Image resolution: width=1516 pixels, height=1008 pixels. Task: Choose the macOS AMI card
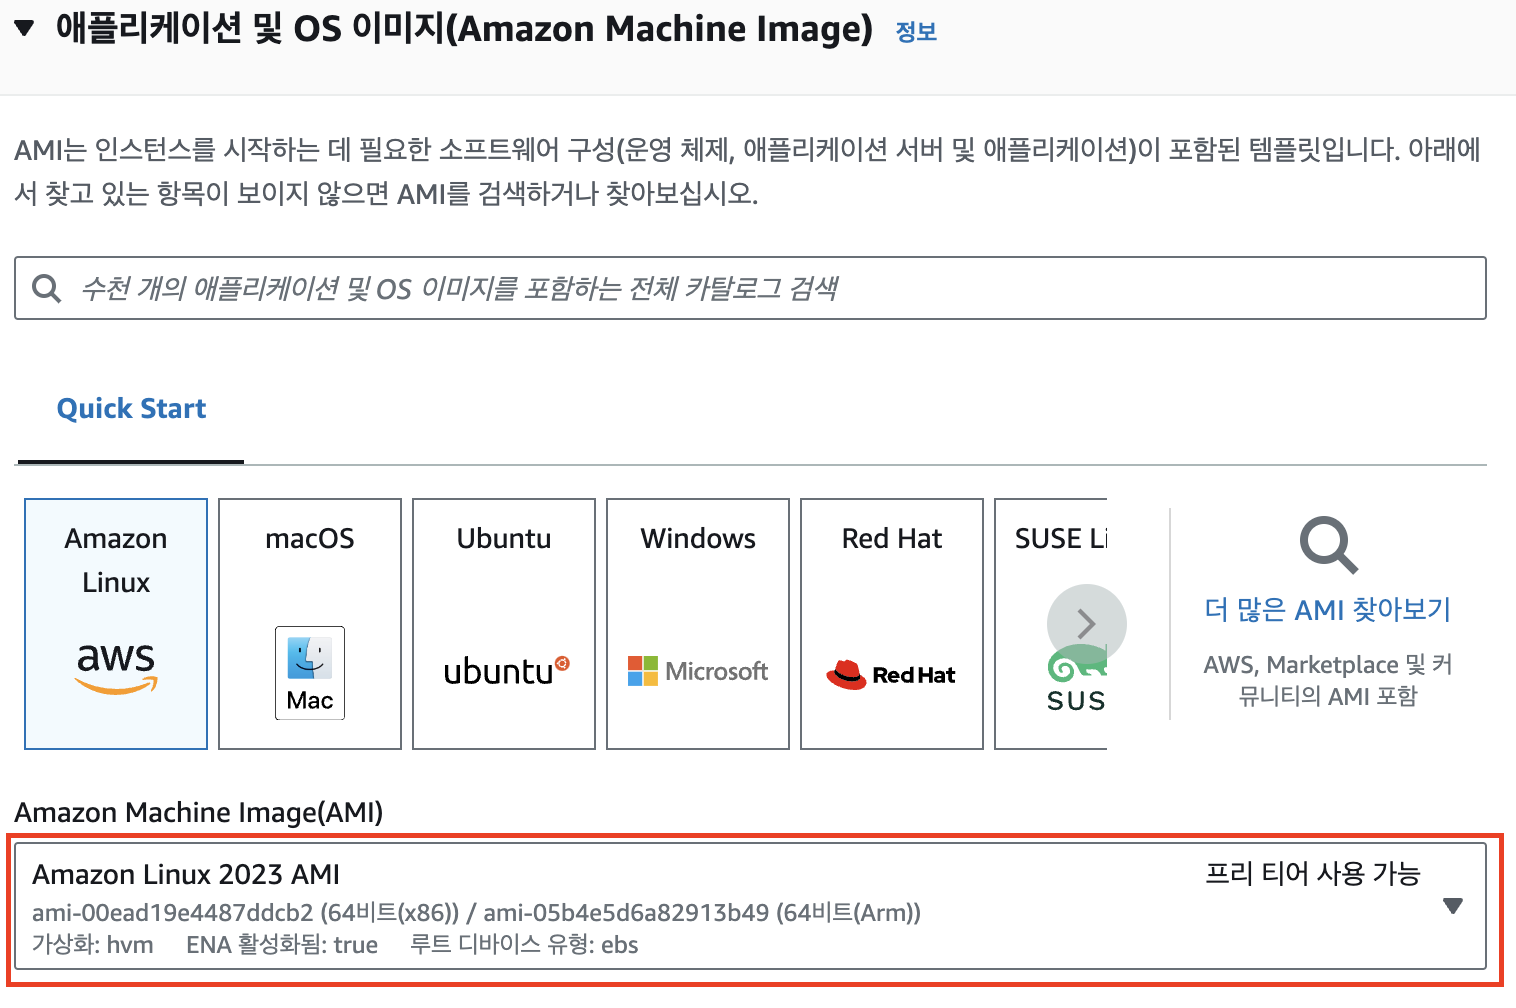point(310,624)
